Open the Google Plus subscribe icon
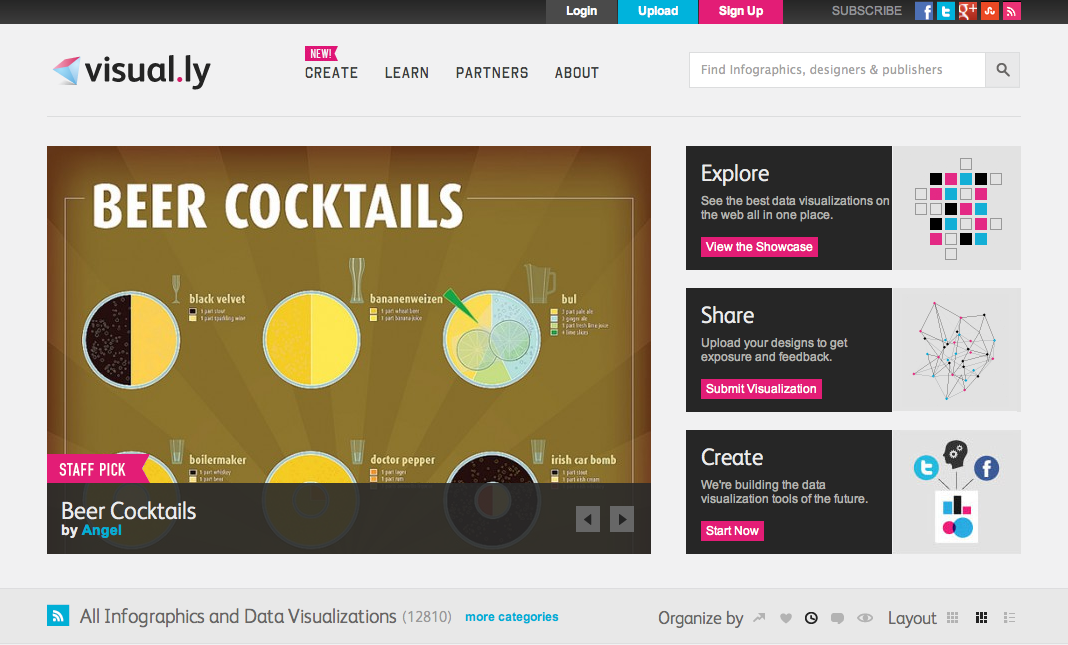This screenshot has width=1068, height=645. pyautogui.click(x=967, y=11)
